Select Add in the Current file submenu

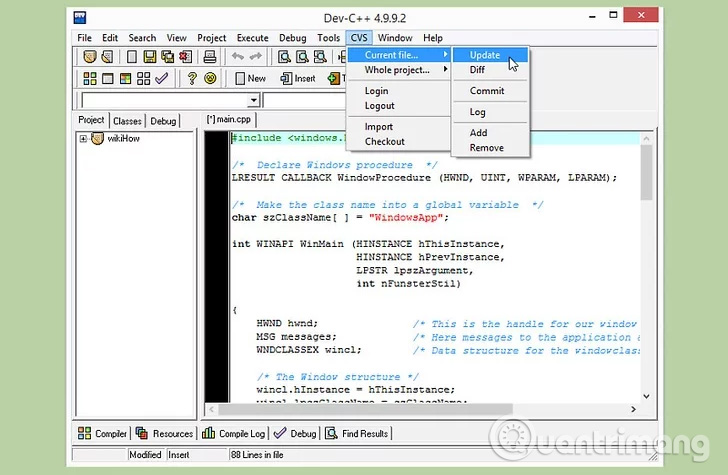coord(491,133)
